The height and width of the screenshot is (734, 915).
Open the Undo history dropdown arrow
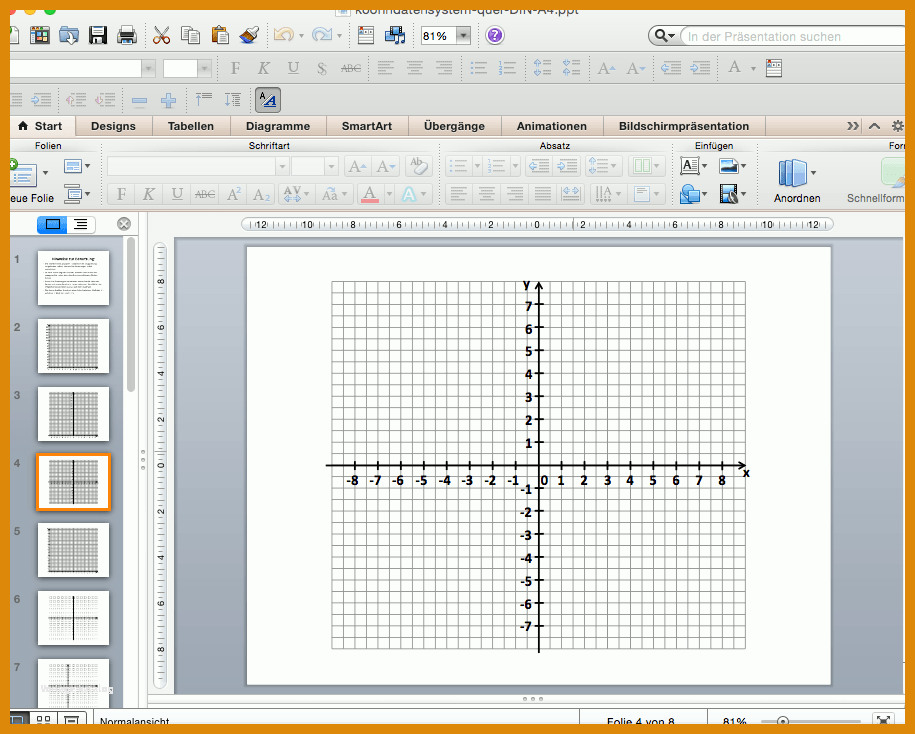[x=301, y=36]
